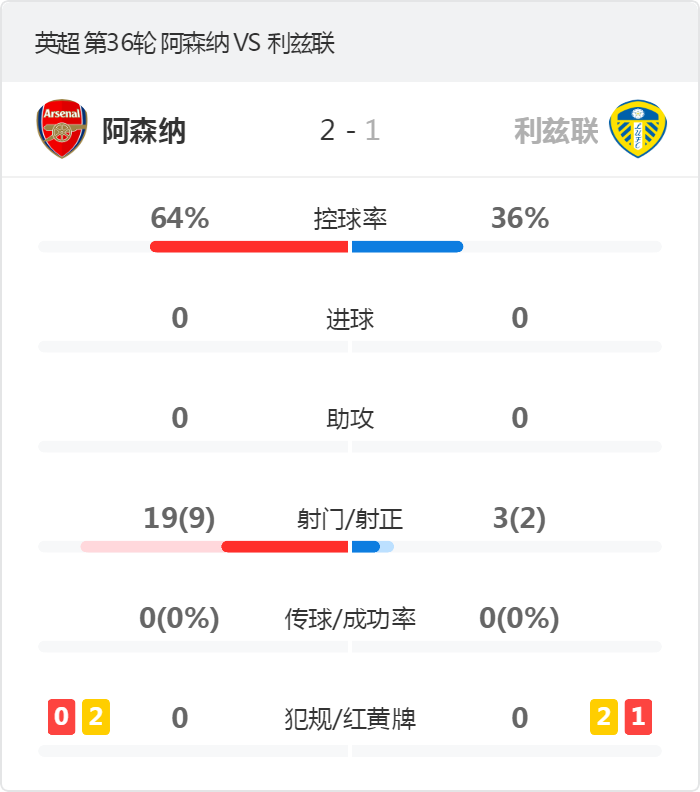Click Leeds United's blue possession bar
The width and height of the screenshot is (700, 792).
[x=407, y=247]
